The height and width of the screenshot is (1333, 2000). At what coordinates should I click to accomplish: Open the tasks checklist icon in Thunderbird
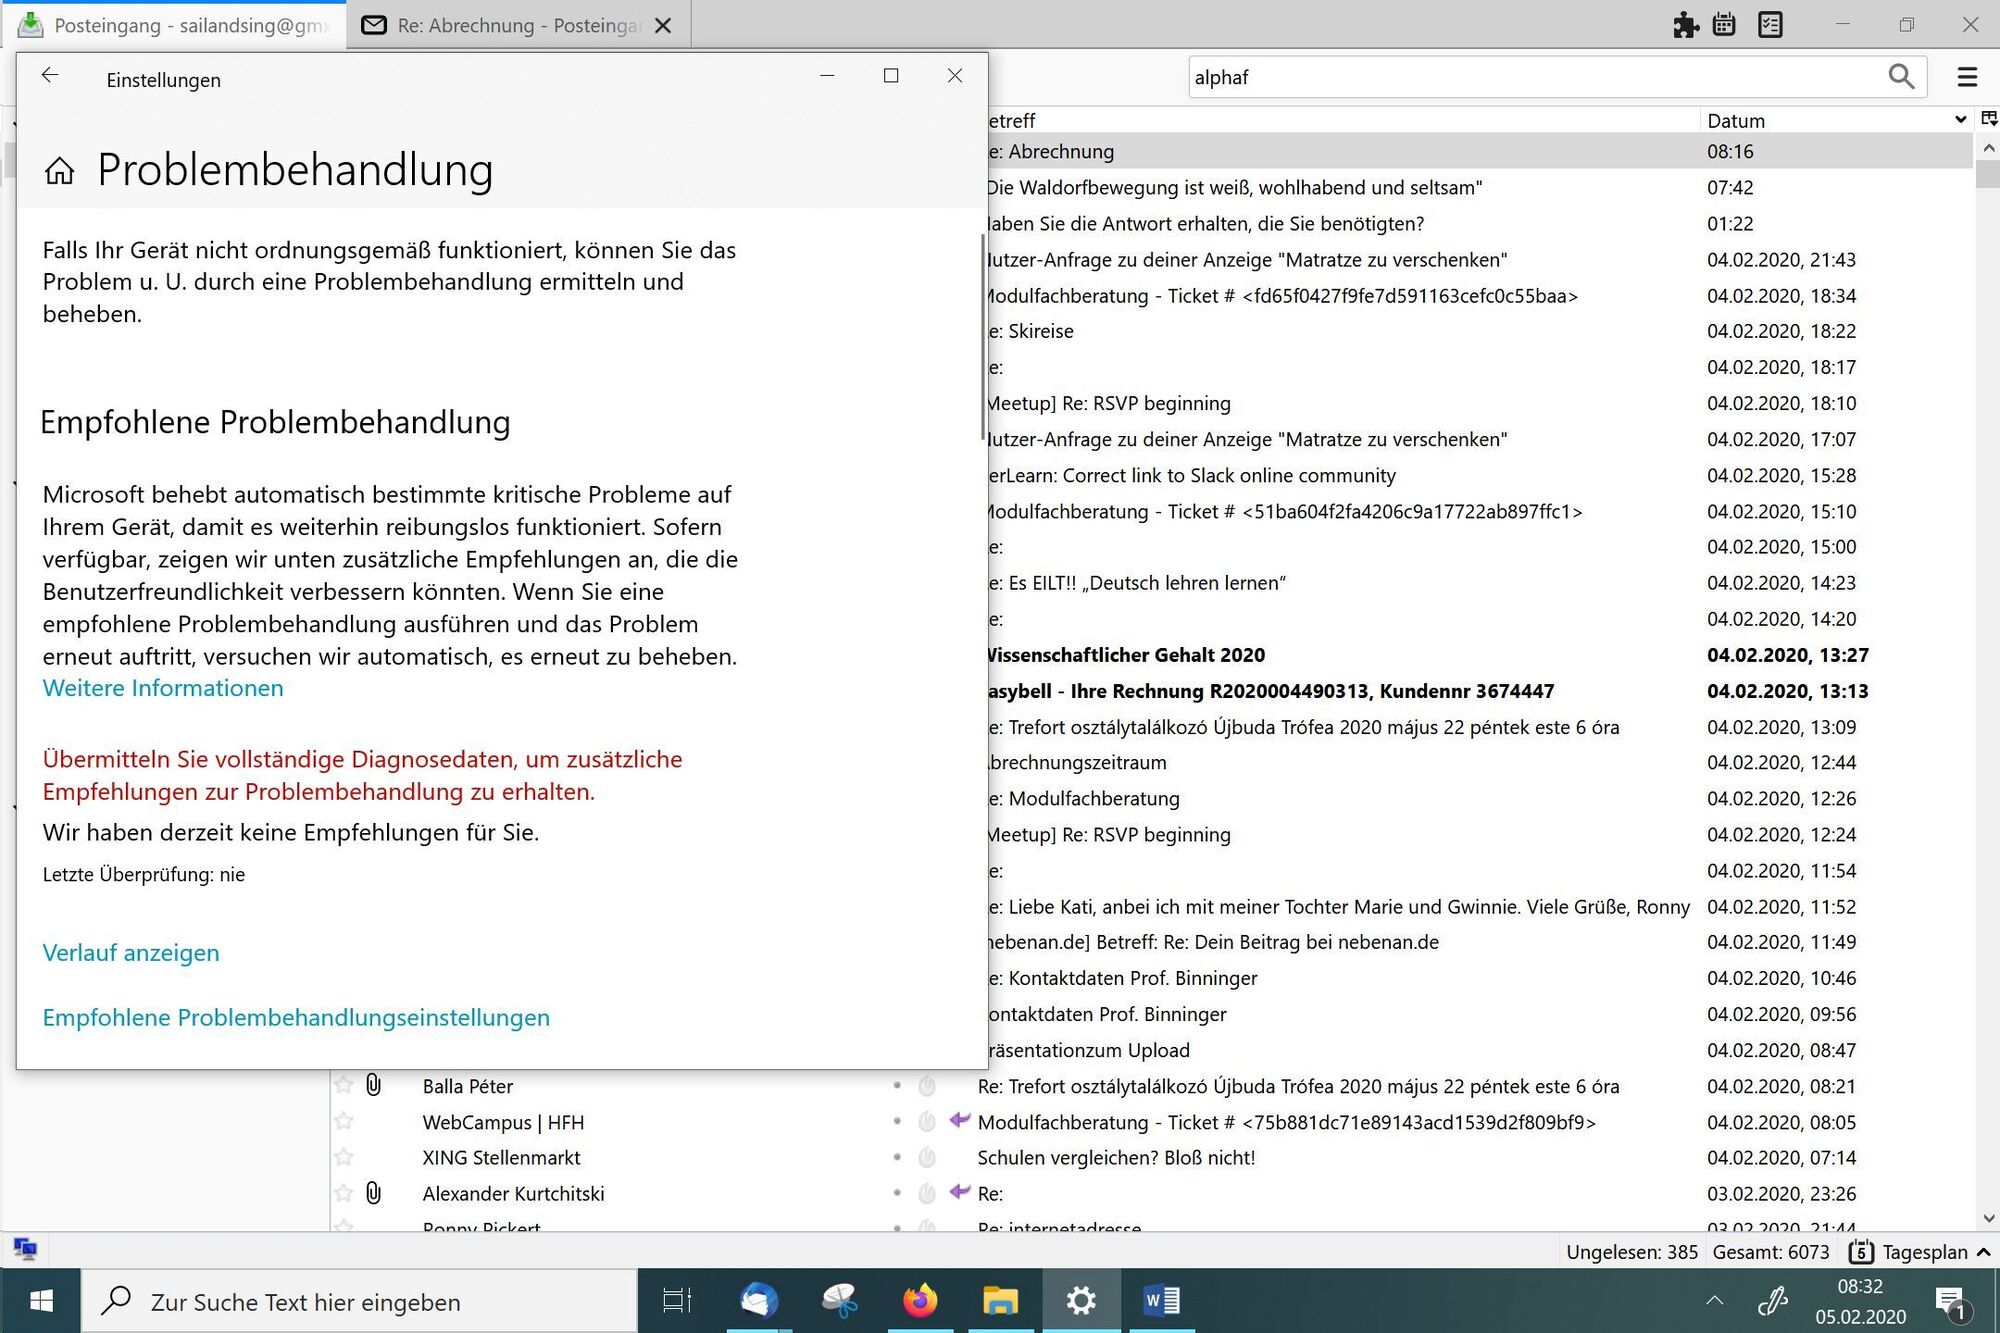click(x=1770, y=25)
